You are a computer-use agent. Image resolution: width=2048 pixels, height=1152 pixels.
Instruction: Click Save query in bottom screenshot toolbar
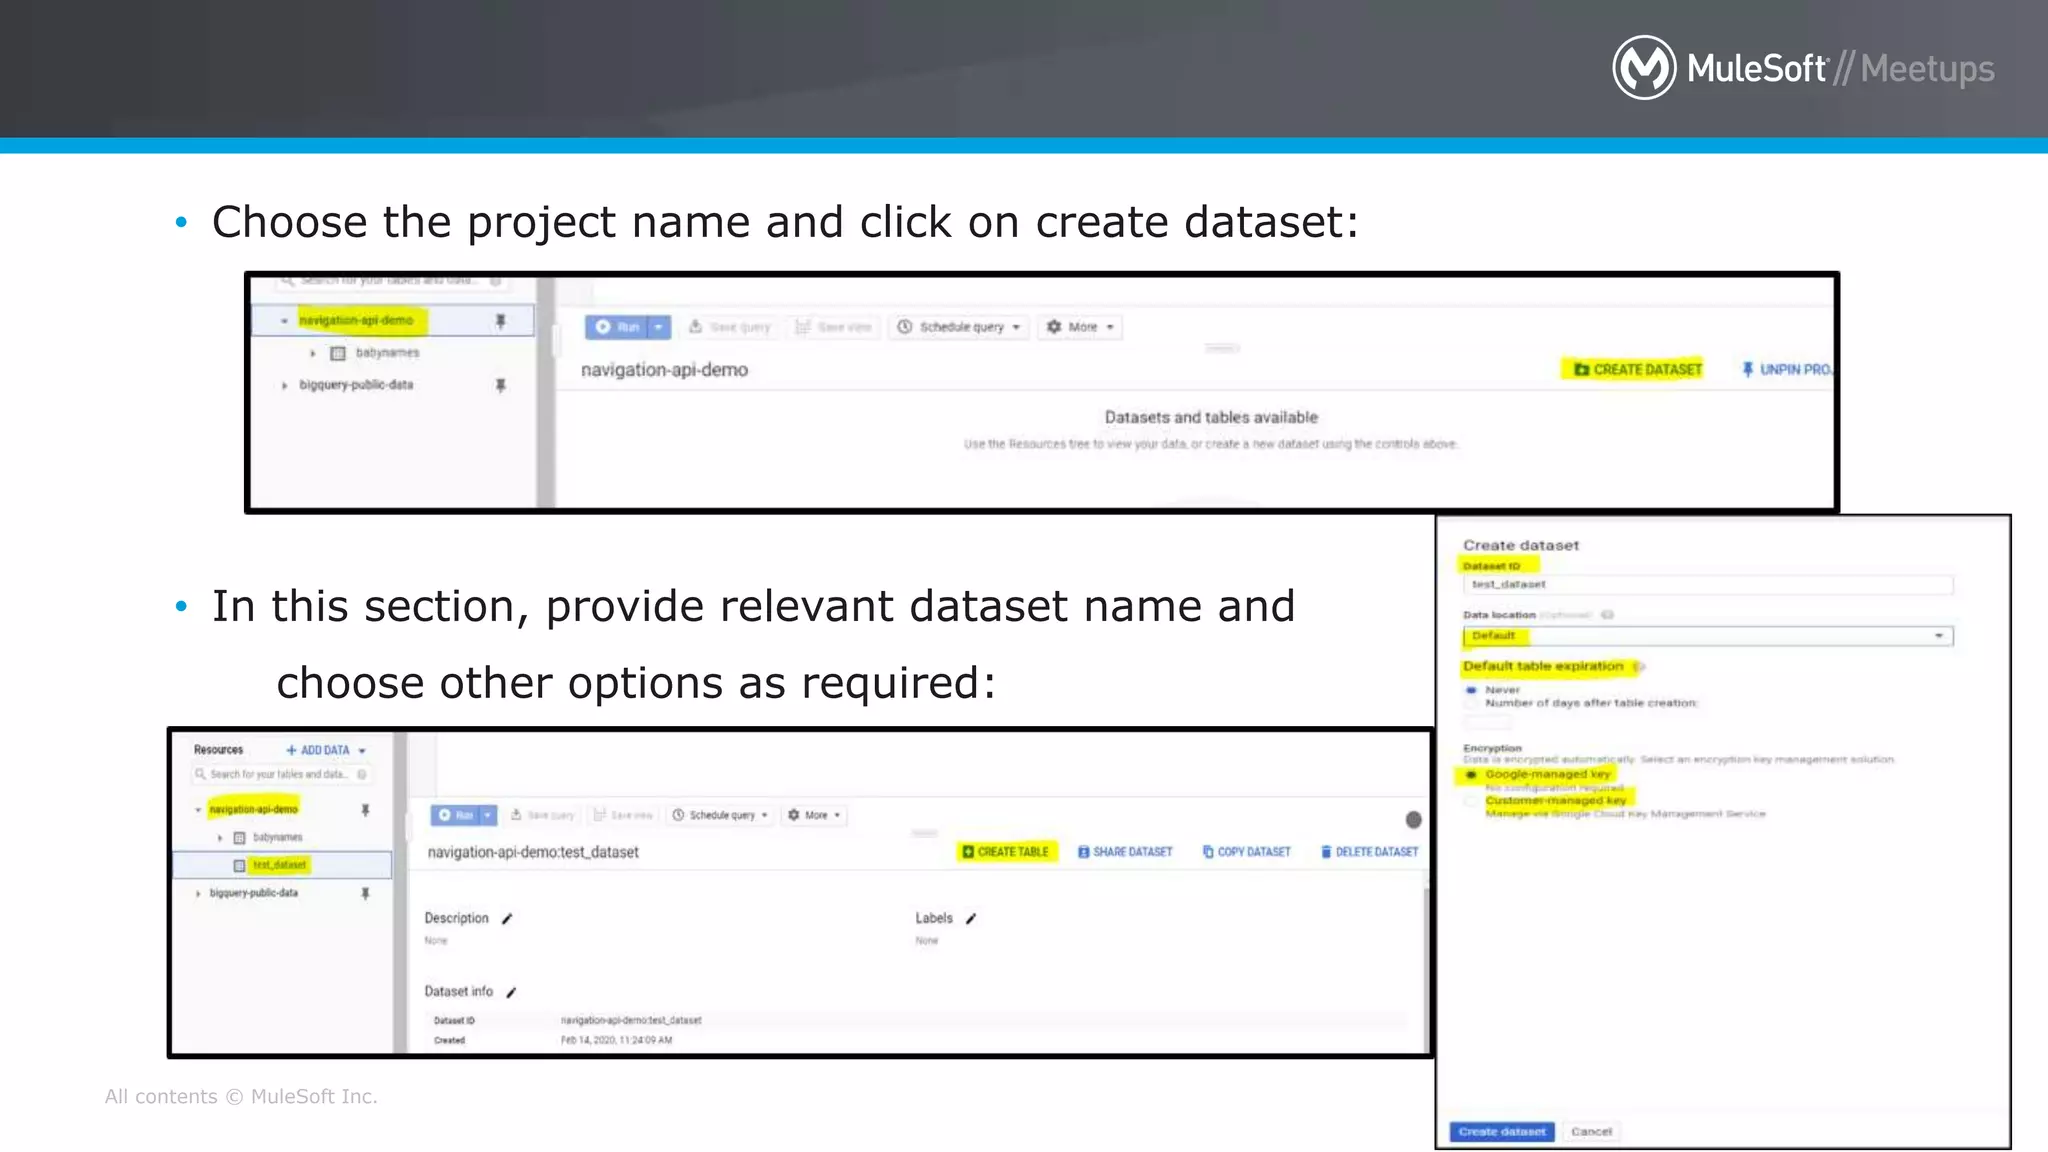pos(543,815)
